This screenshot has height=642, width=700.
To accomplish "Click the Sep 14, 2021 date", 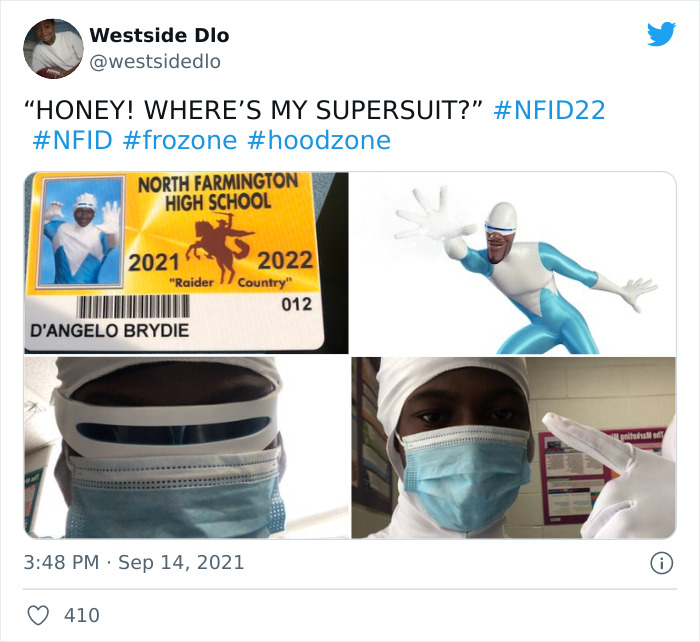I will [x=181, y=562].
